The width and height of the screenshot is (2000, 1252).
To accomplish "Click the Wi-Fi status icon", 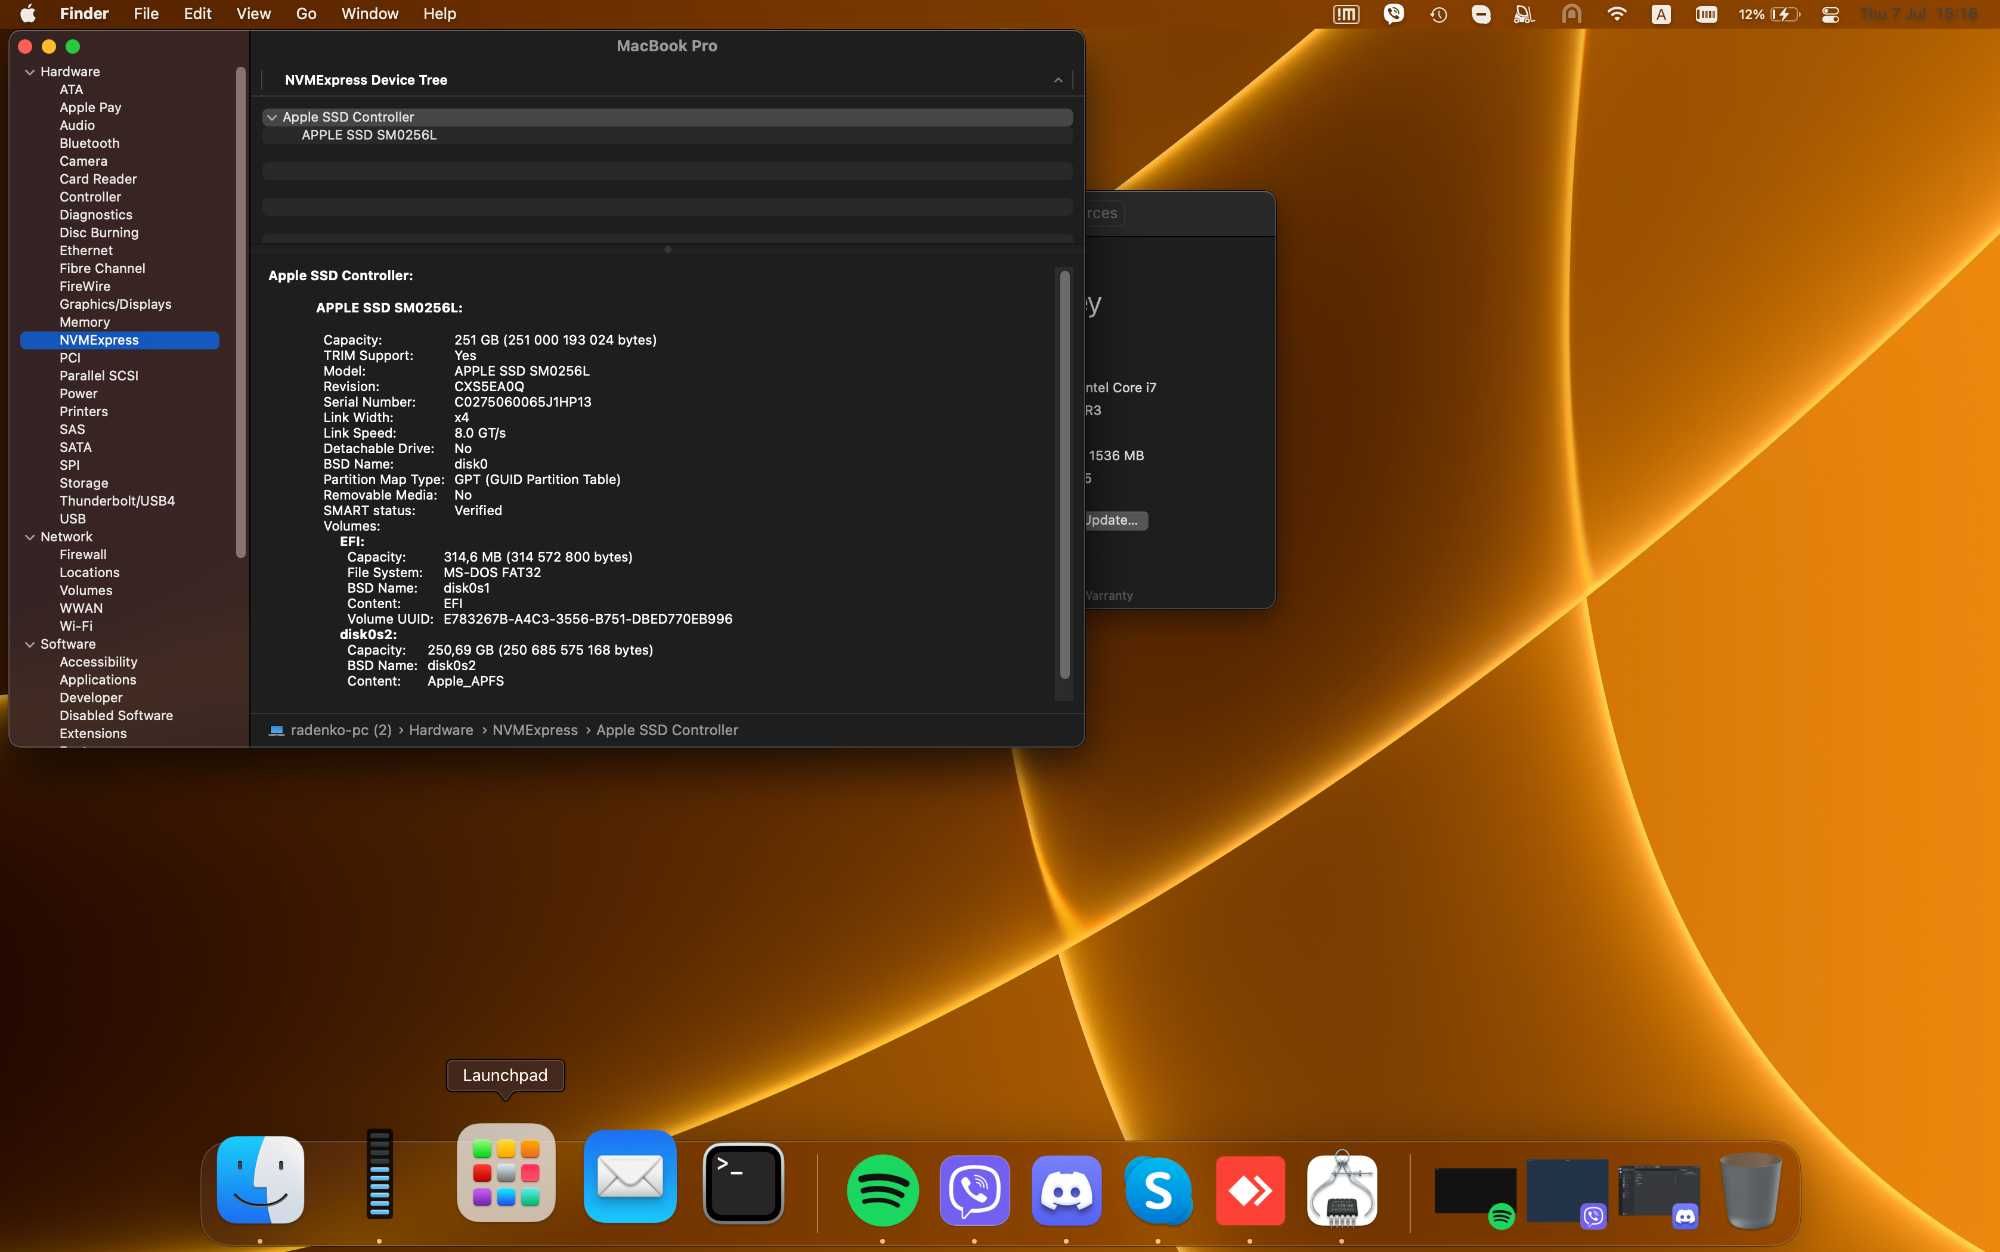I will (x=1617, y=14).
